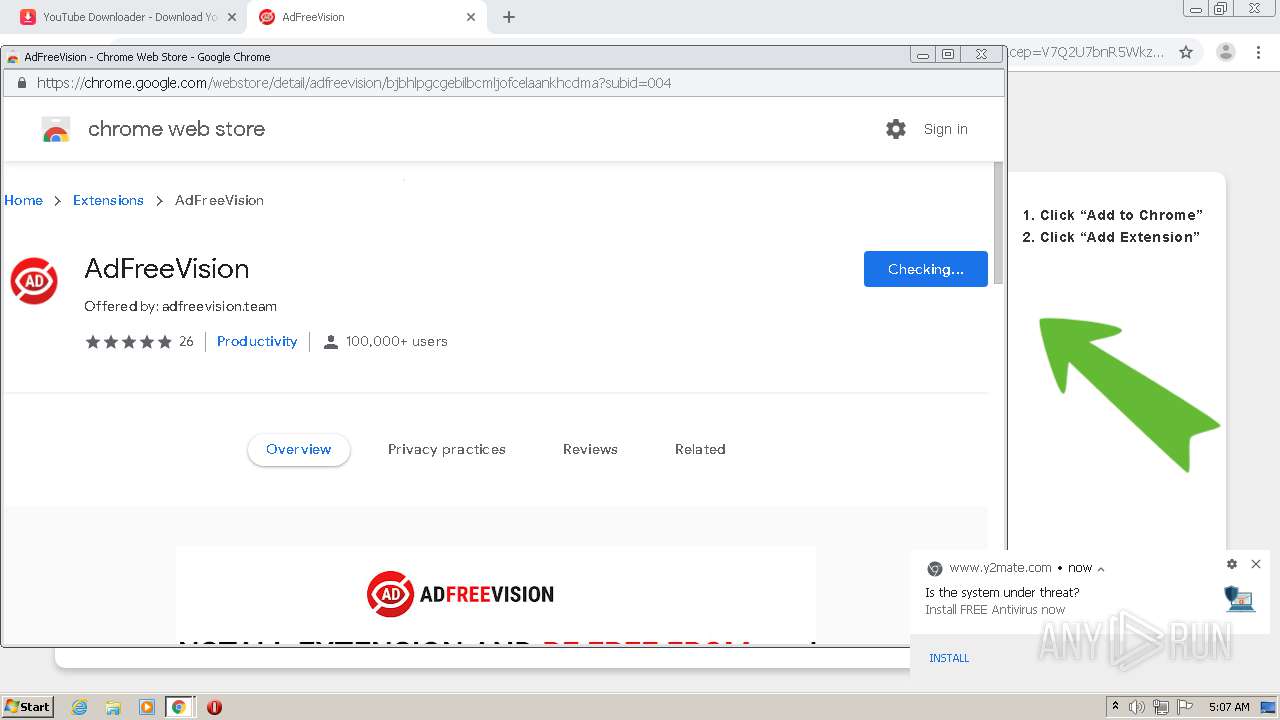Click 'Offered by: adfreevision.team' text
The width and height of the screenshot is (1280, 720).
coord(180,307)
